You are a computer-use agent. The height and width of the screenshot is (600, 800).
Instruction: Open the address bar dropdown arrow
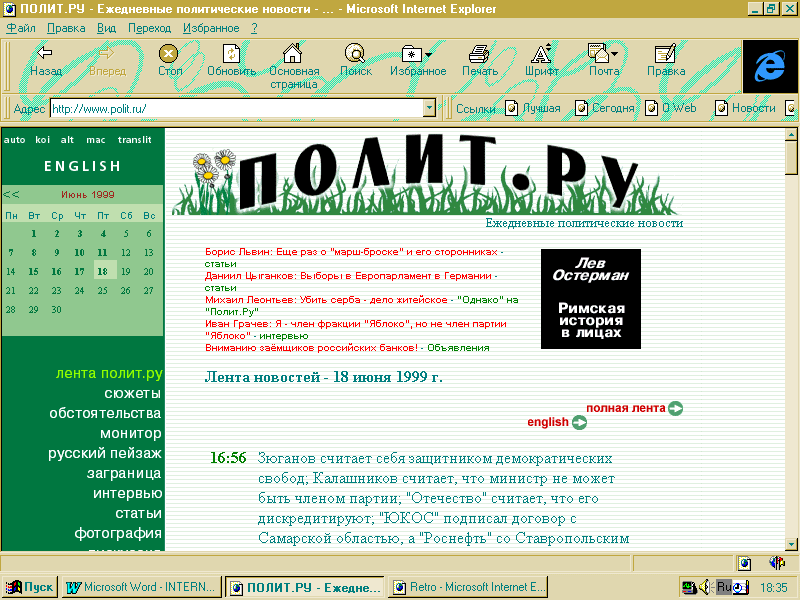click(x=430, y=108)
